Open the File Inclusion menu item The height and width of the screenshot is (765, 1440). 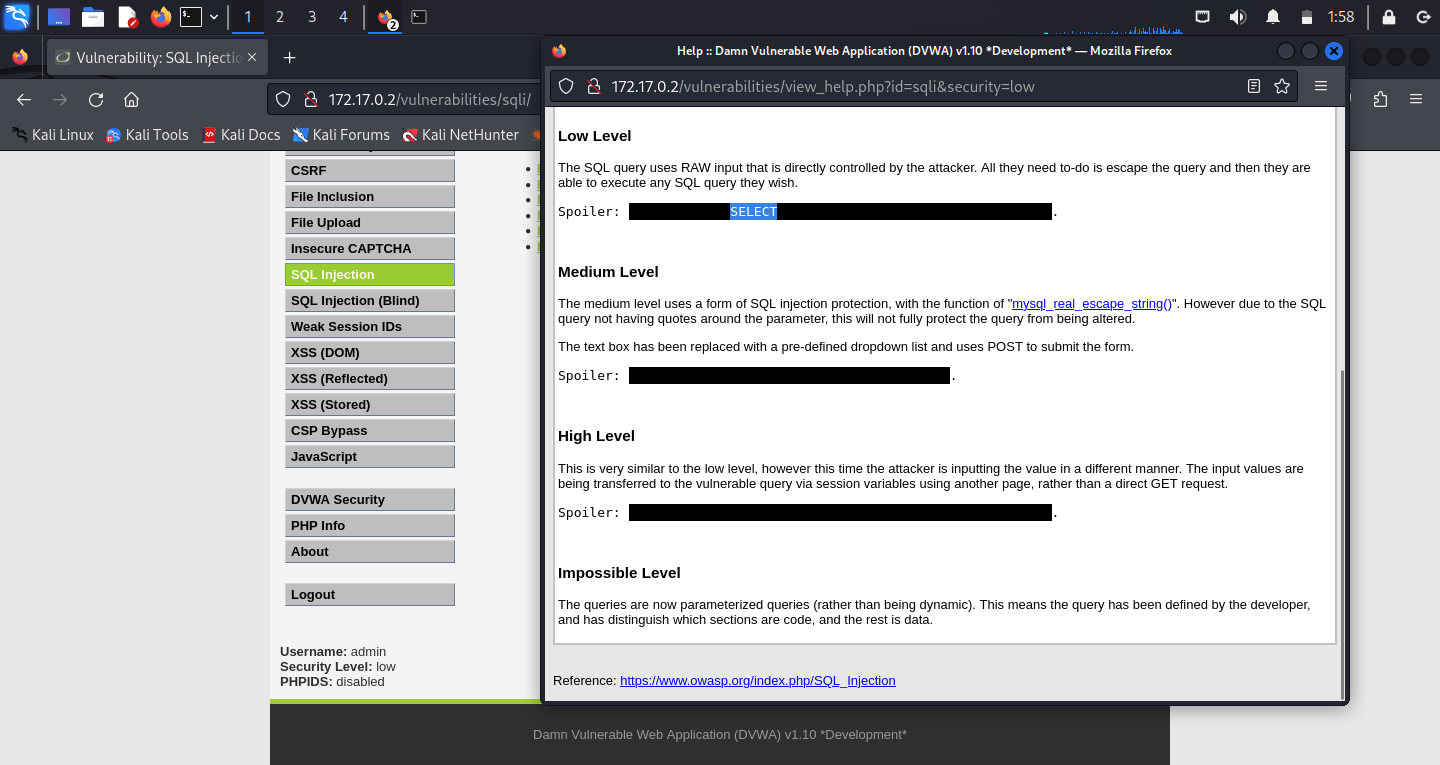point(370,197)
